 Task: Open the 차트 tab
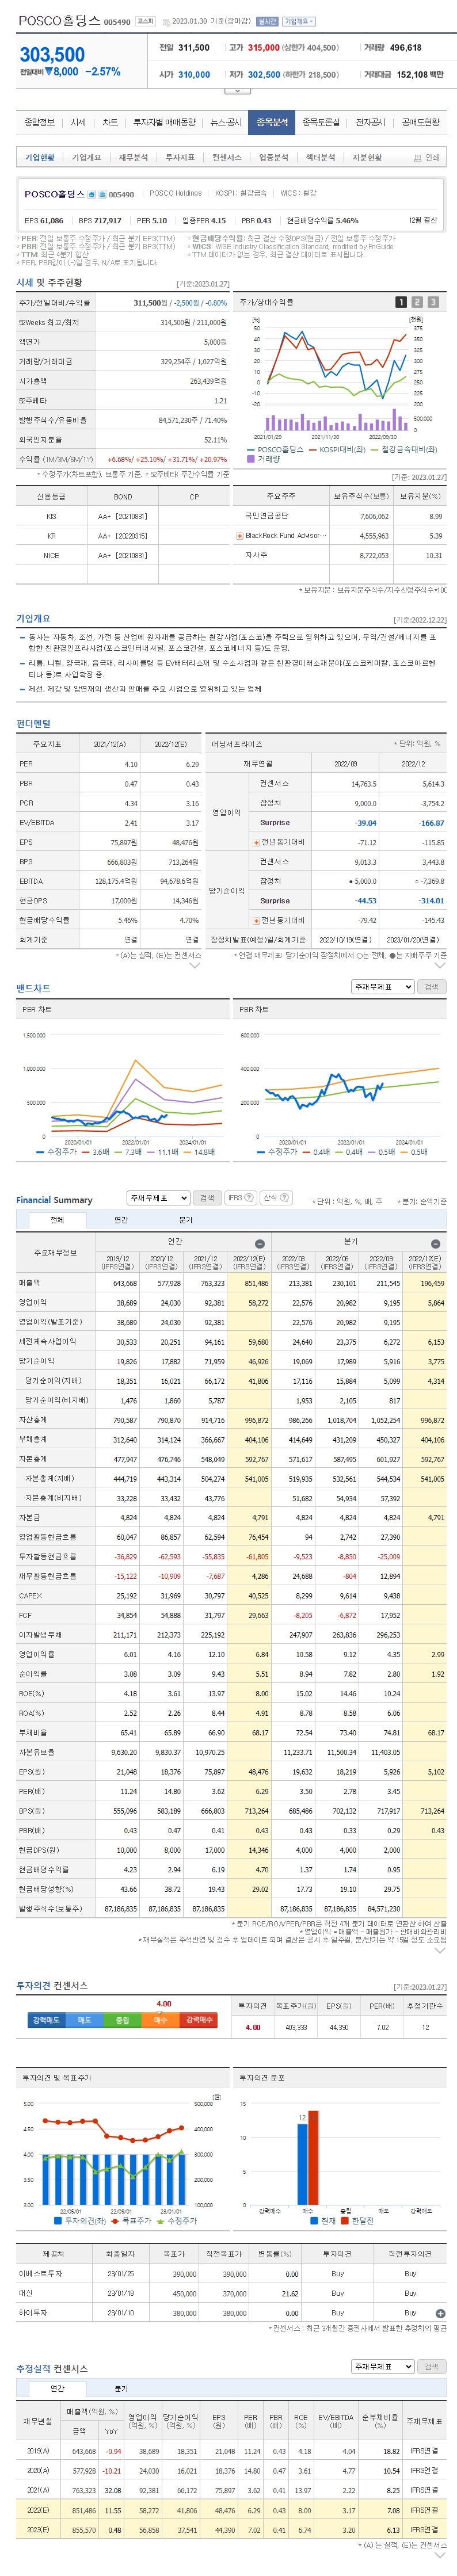click(110, 122)
